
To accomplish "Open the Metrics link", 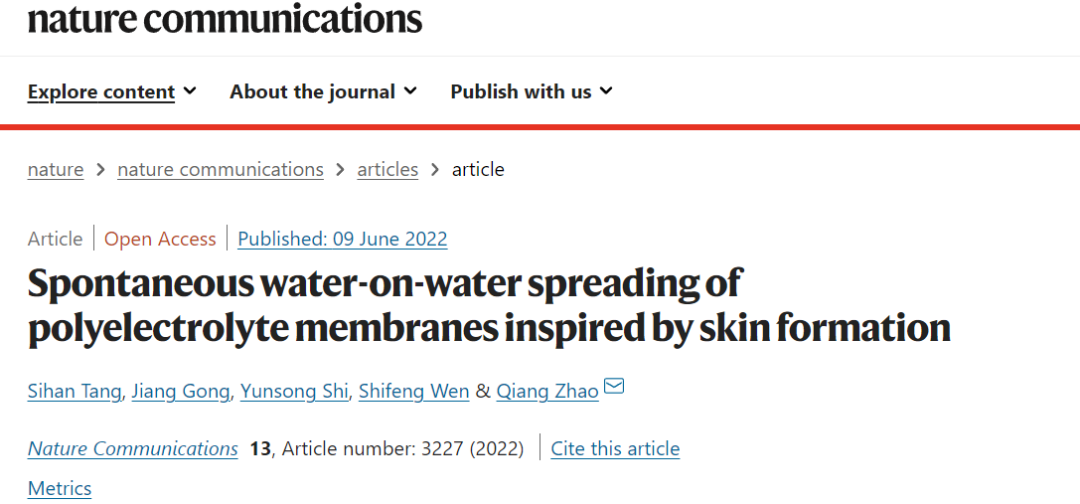I will [x=60, y=489].
